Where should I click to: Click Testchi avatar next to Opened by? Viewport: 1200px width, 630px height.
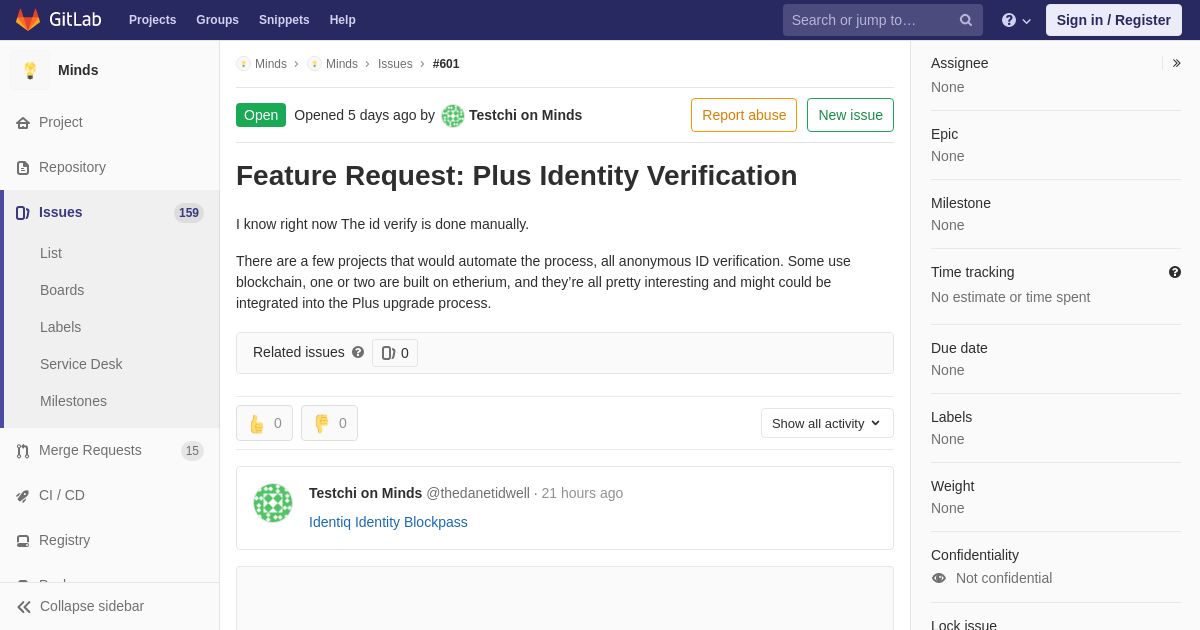453,116
